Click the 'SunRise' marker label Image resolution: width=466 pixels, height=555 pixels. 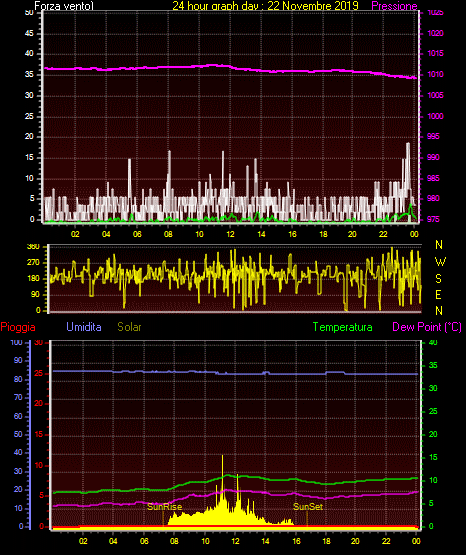165,507
